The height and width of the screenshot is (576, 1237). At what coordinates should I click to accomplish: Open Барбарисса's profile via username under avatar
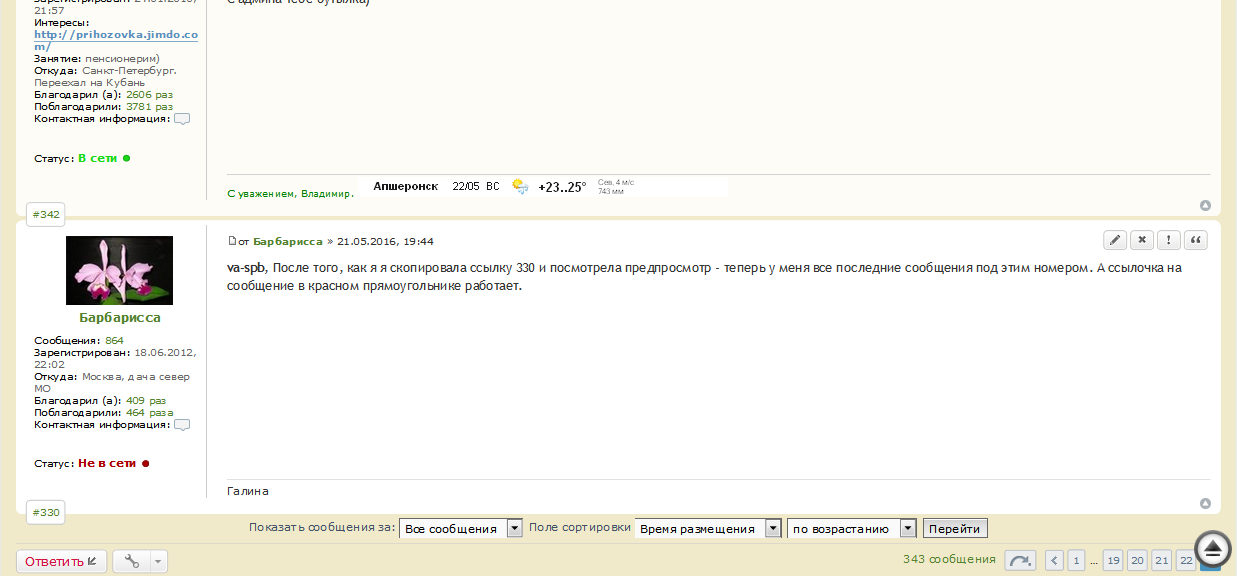[119, 317]
